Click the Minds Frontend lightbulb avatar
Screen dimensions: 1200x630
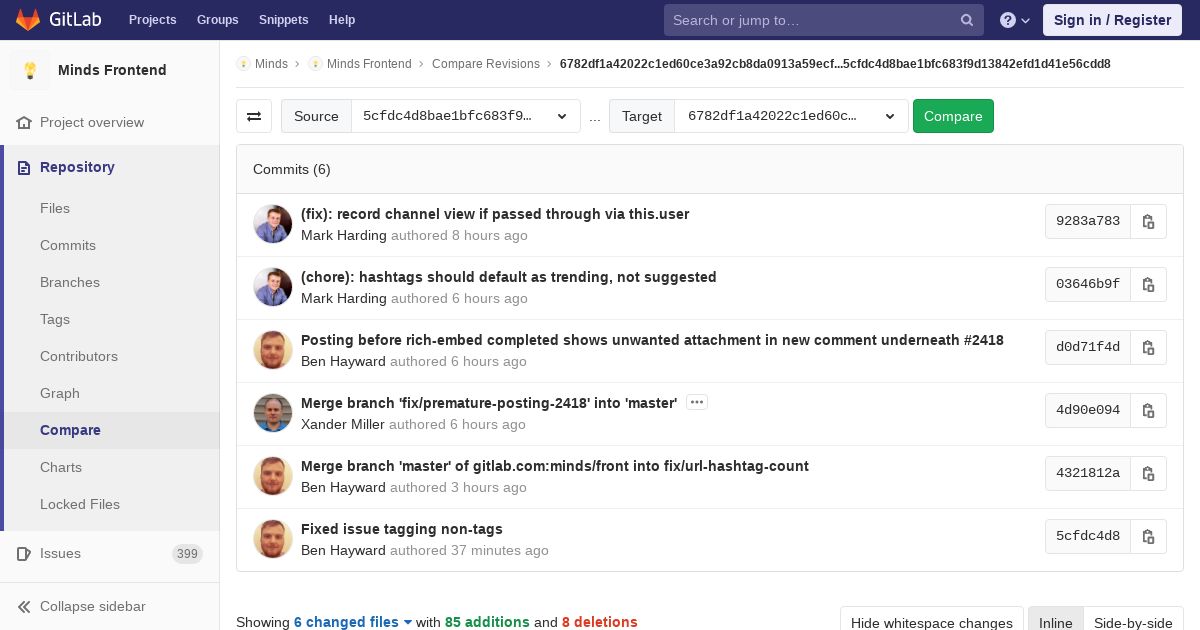click(30, 70)
